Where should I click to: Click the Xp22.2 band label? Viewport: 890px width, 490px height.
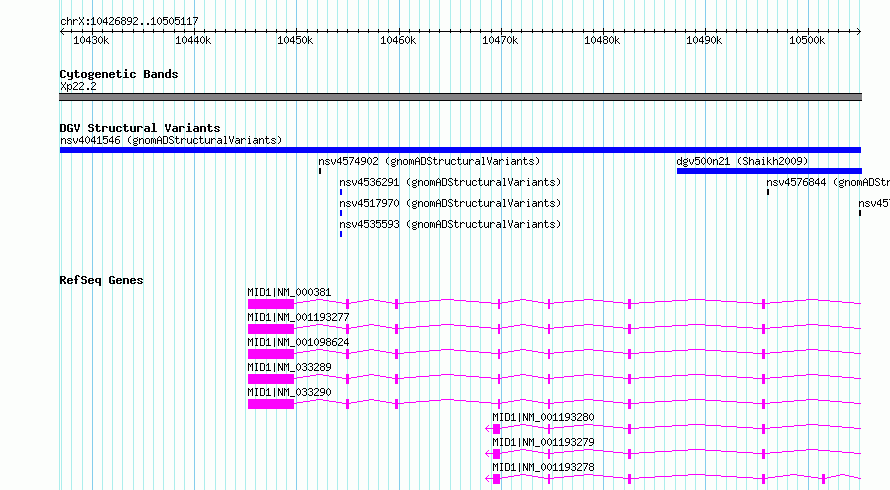[x=78, y=86]
